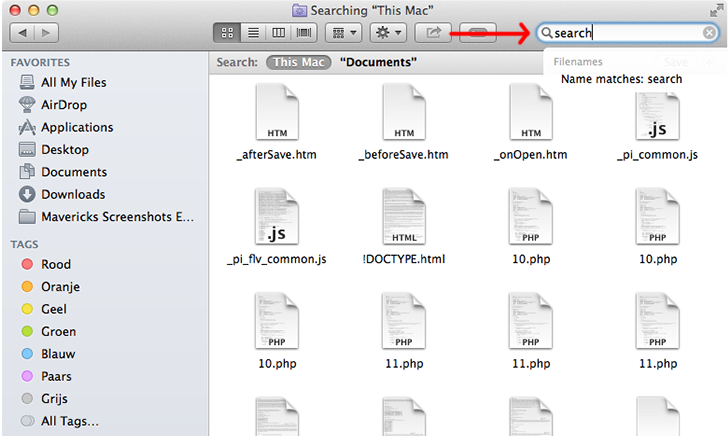Set search scope to This Mac
728x436 pixels.
[299, 62]
